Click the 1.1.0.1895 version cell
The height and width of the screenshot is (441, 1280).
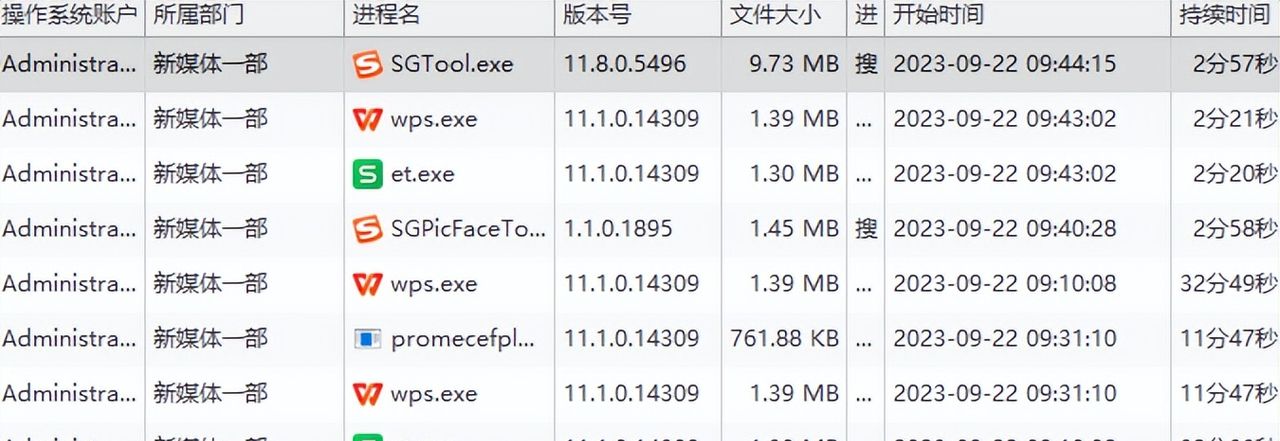pos(618,229)
